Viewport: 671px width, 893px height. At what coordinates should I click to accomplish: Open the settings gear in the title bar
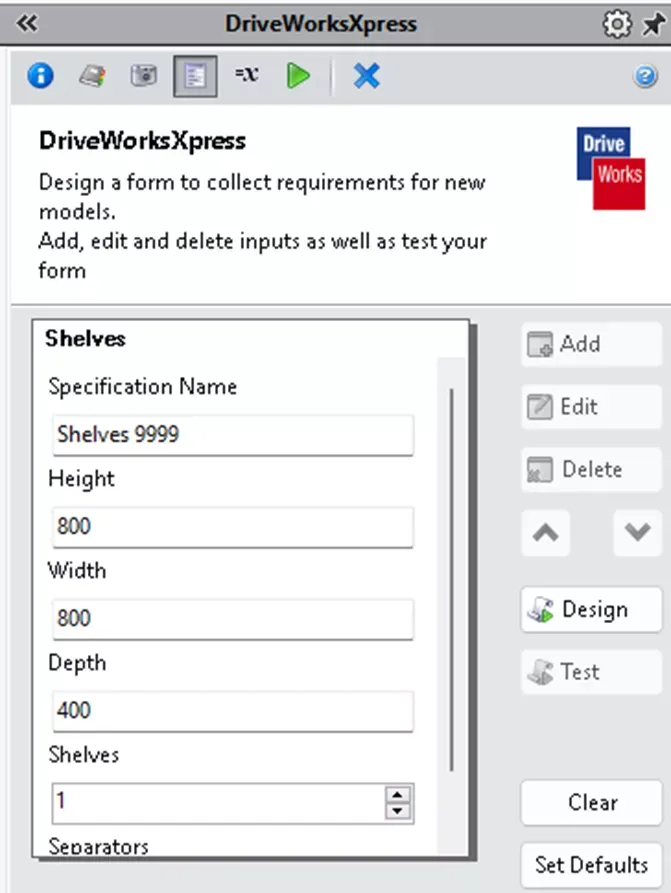click(x=617, y=24)
